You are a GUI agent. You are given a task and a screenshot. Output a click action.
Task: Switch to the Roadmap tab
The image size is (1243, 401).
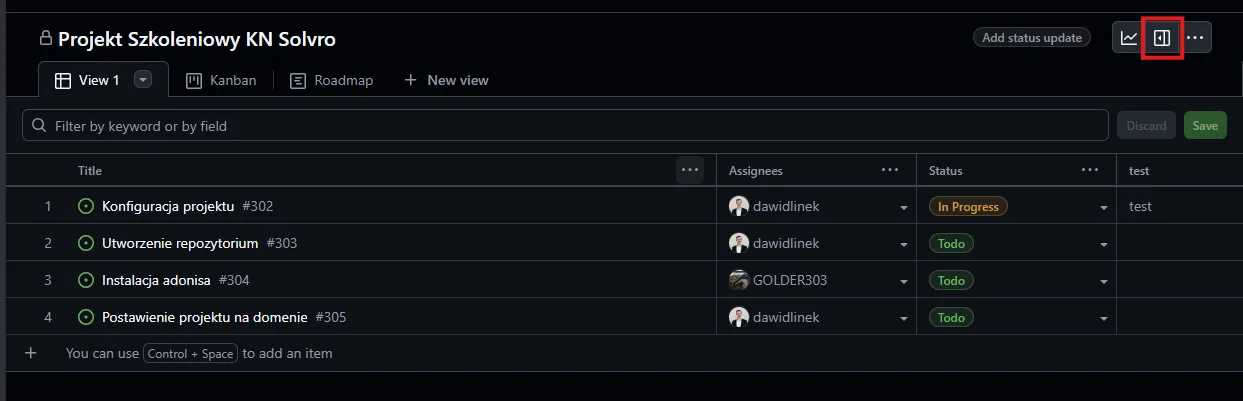point(332,80)
